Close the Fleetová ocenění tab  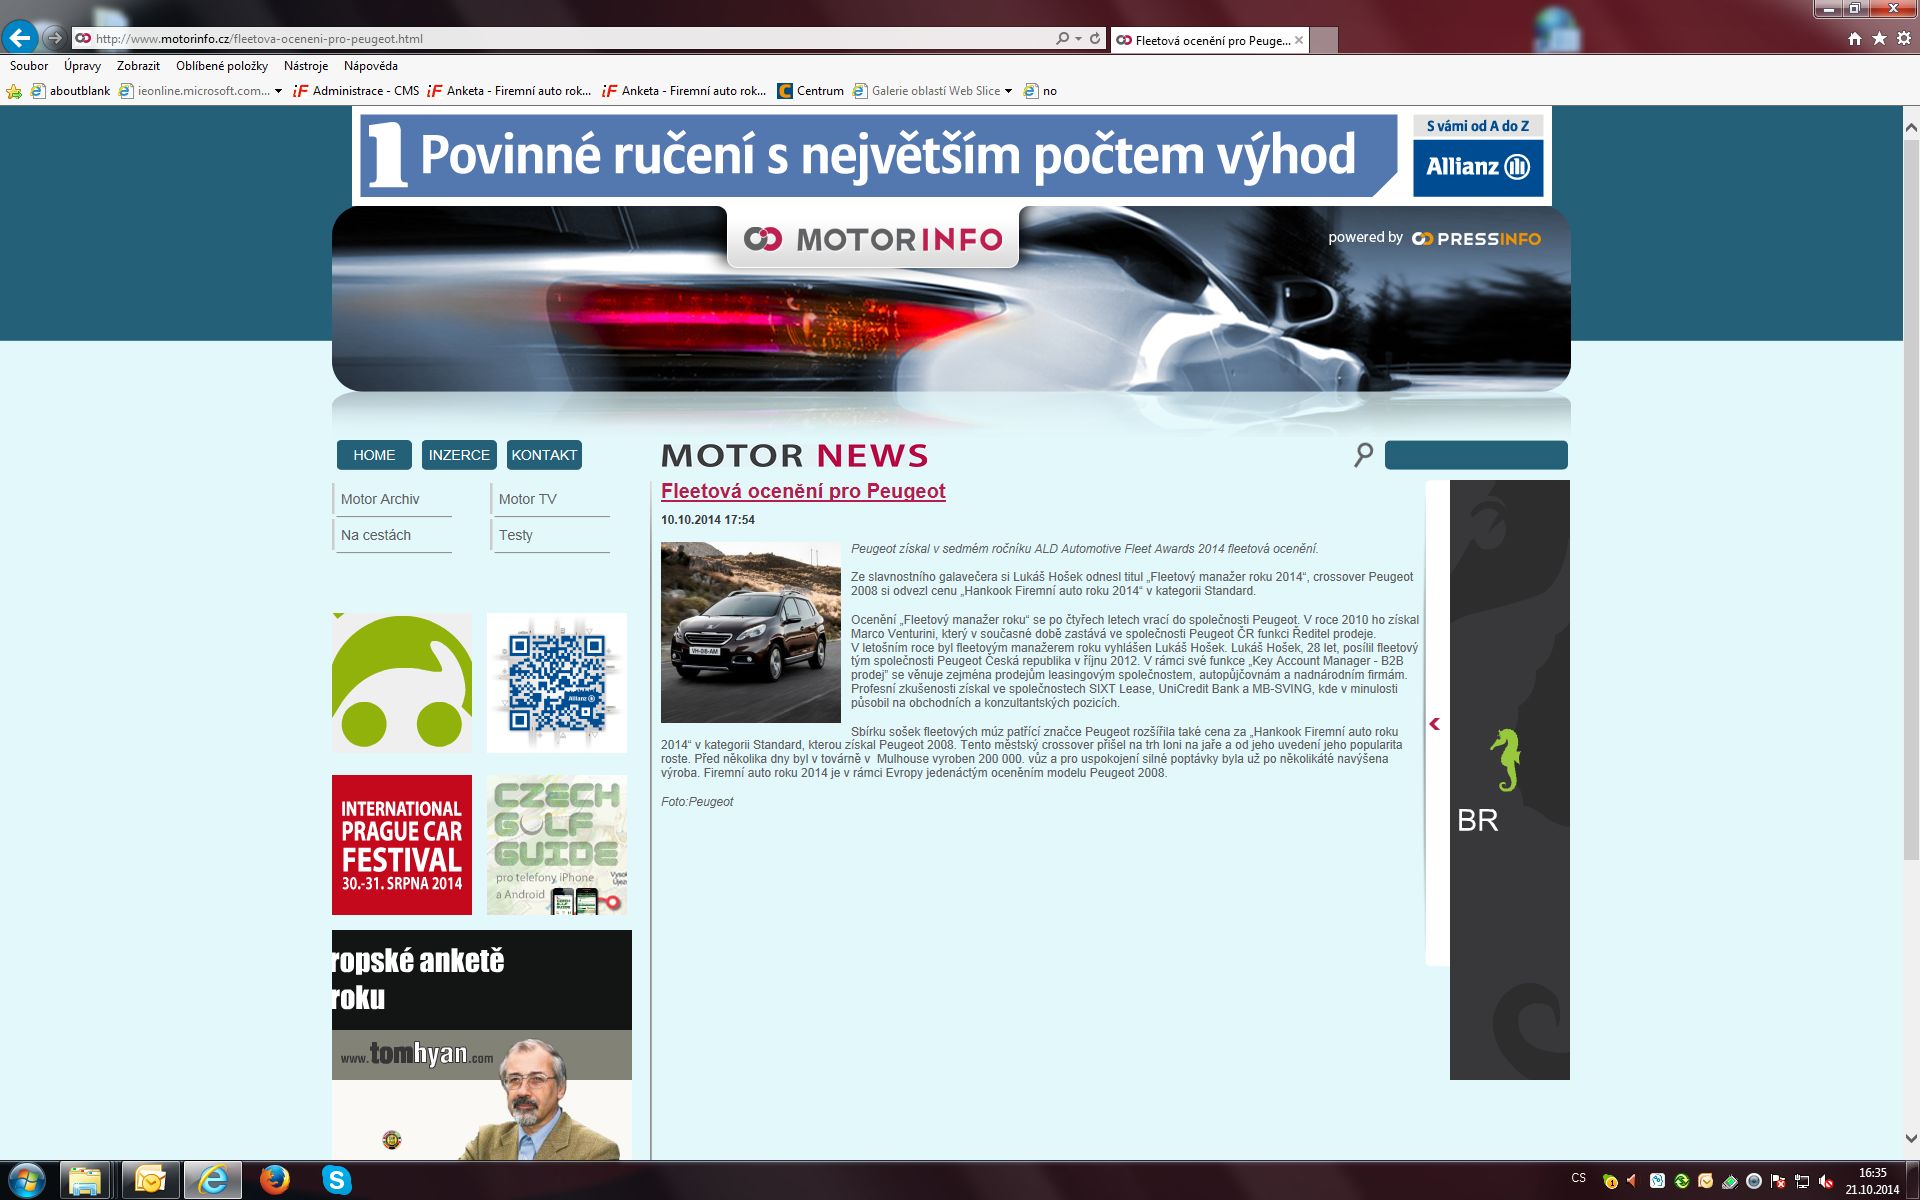click(x=1299, y=40)
